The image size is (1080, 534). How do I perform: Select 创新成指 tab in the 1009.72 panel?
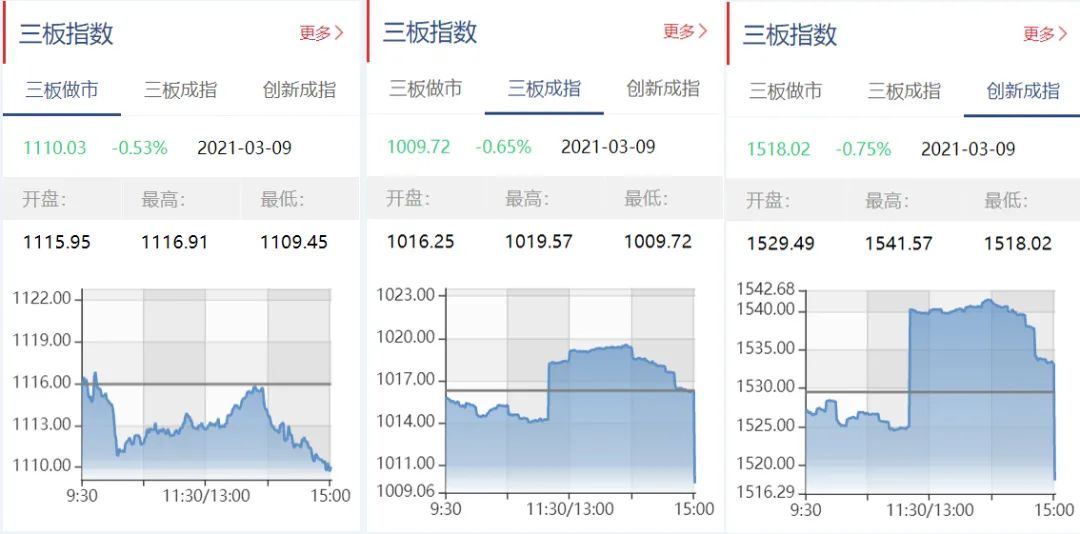(663, 89)
